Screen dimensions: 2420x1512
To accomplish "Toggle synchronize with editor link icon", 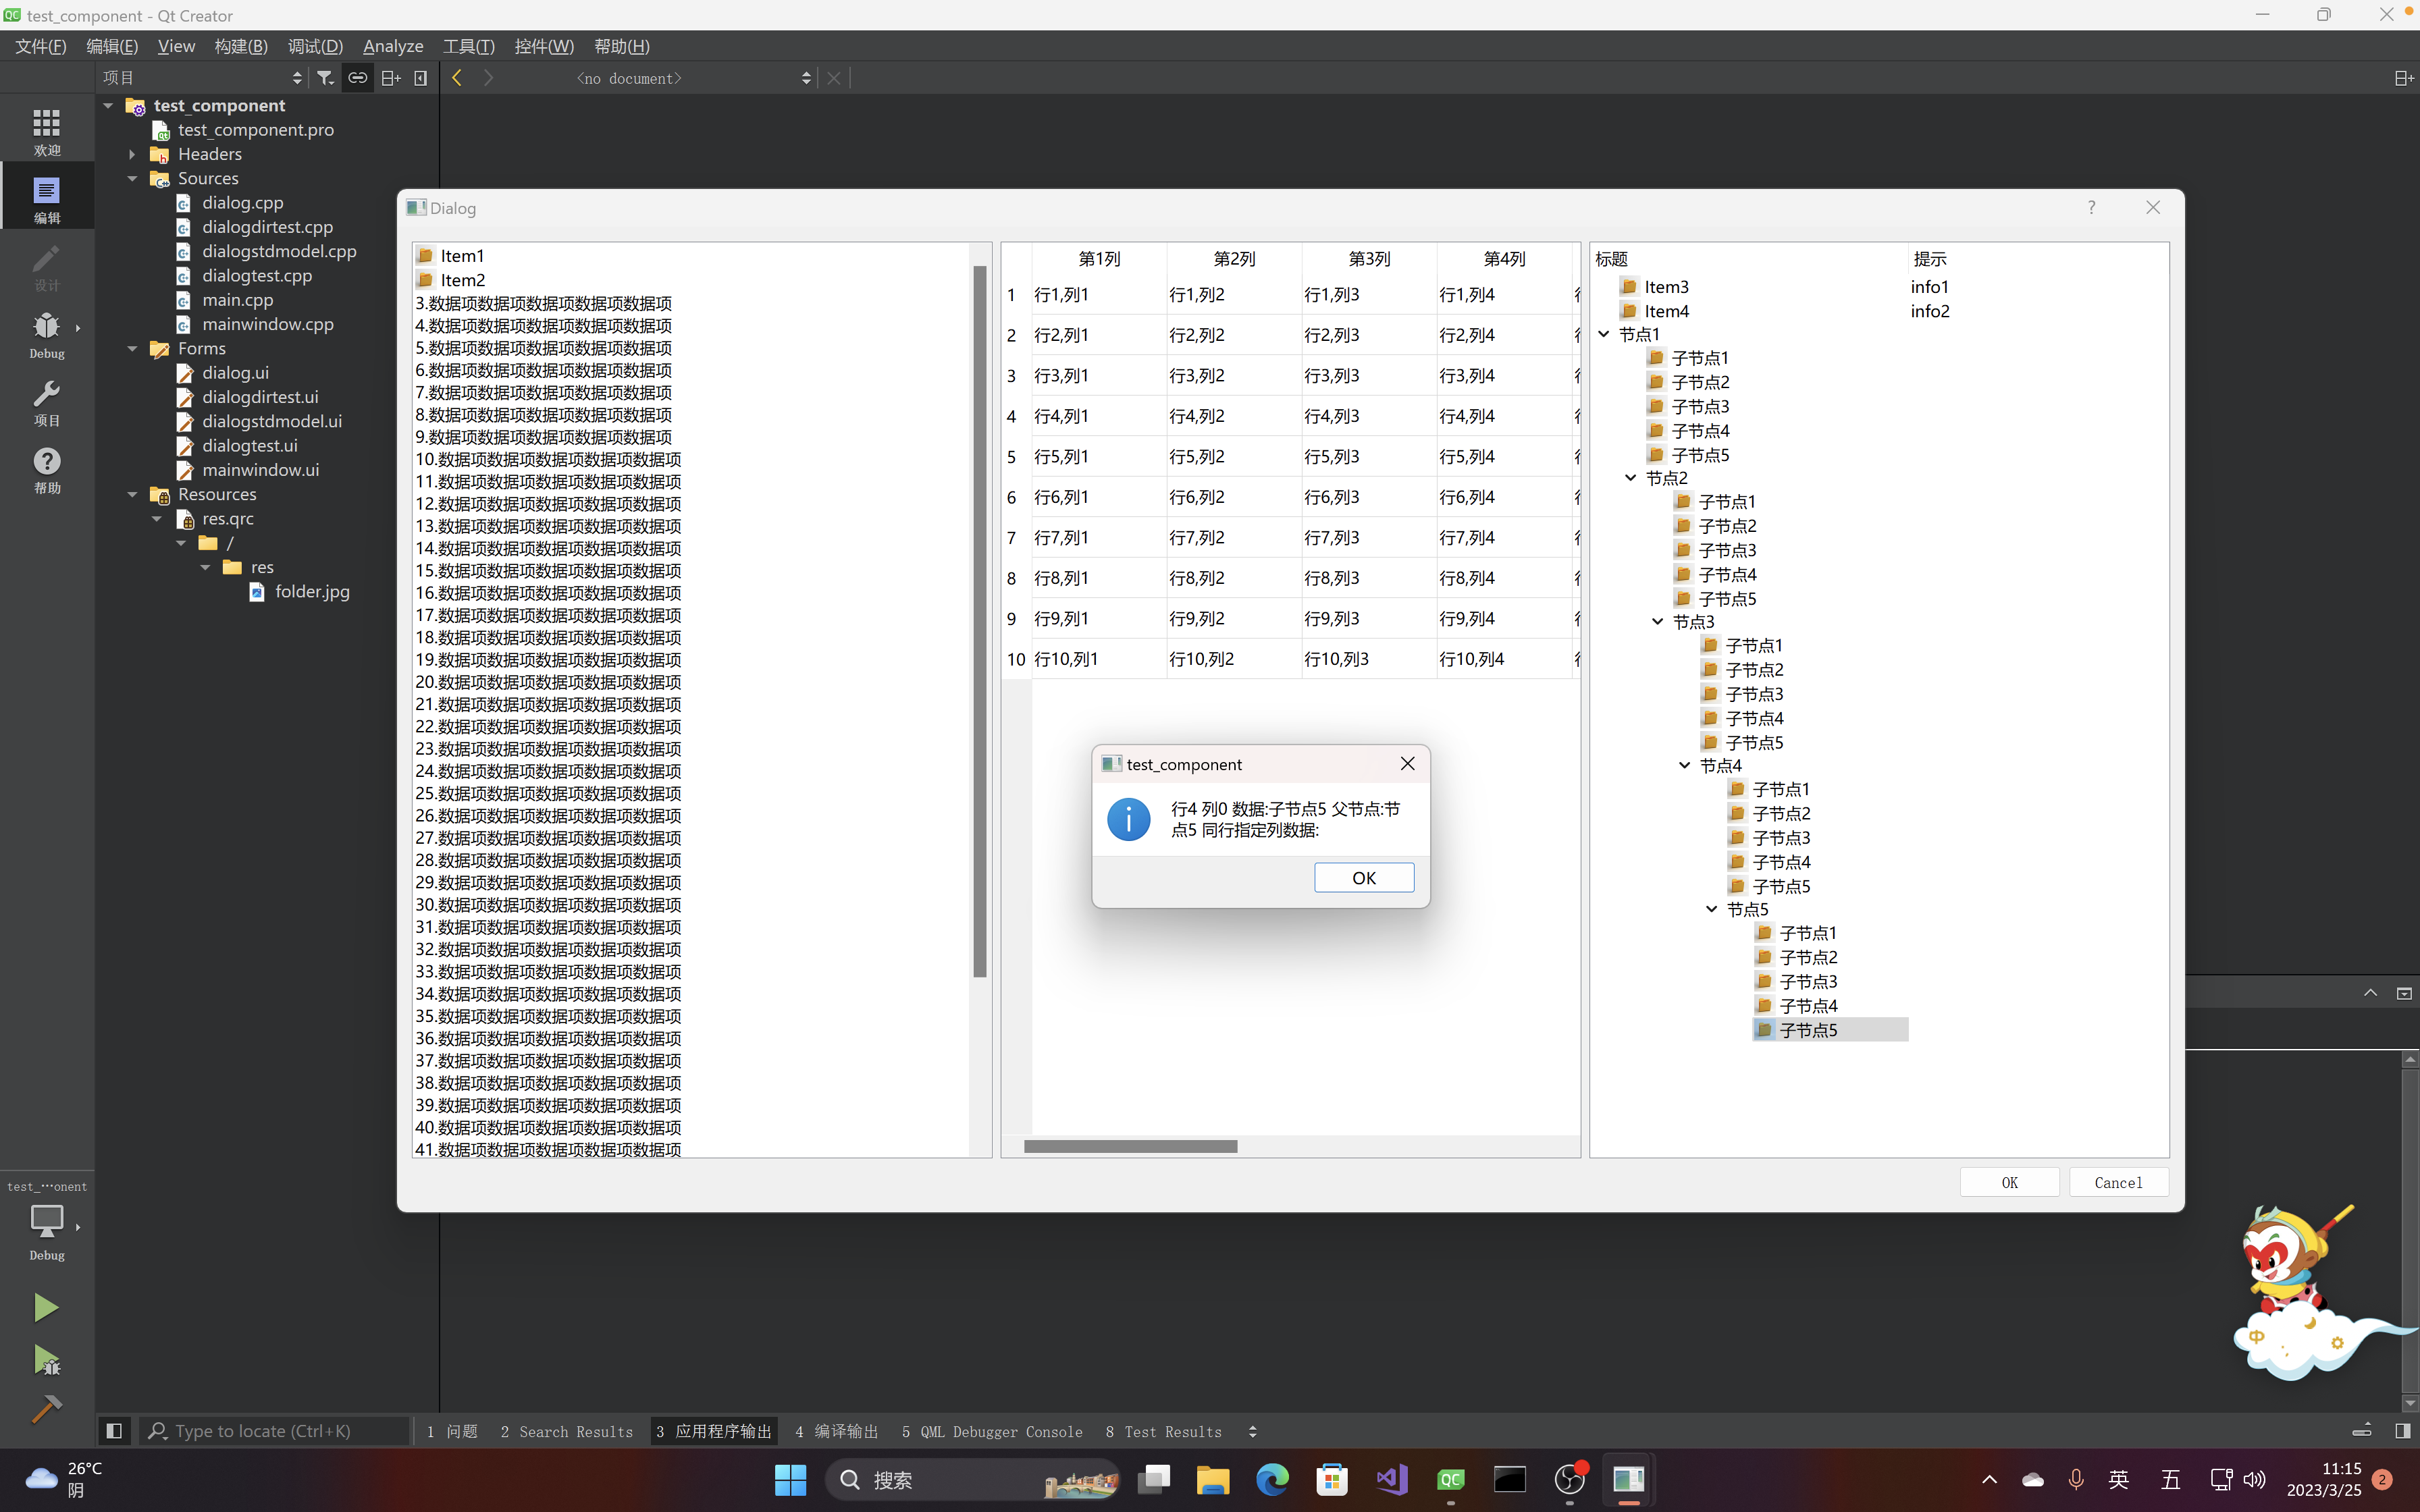I will click(357, 77).
